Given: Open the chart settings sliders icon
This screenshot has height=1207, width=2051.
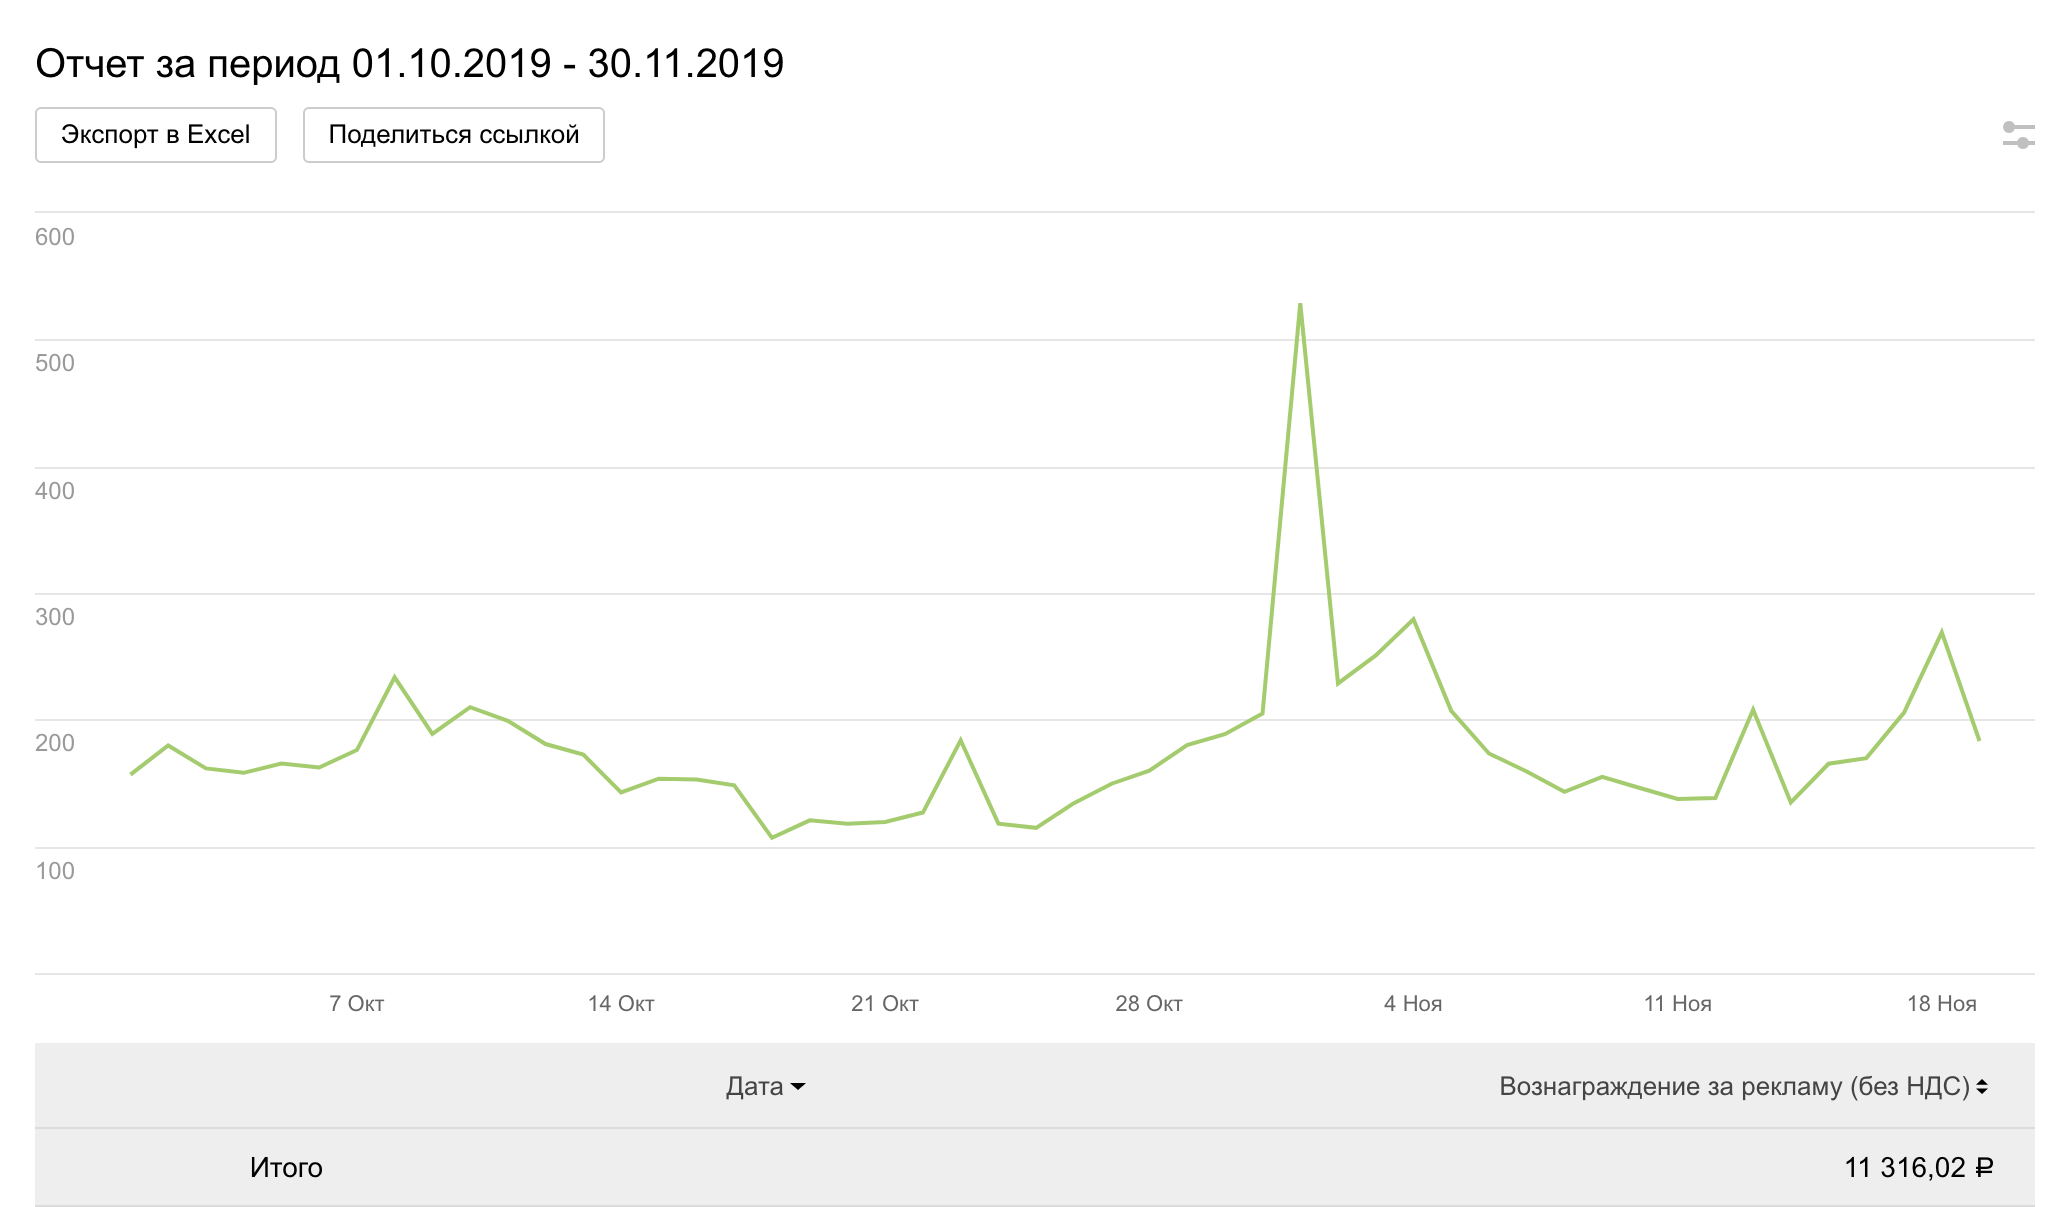Looking at the screenshot, I should click(x=2018, y=135).
